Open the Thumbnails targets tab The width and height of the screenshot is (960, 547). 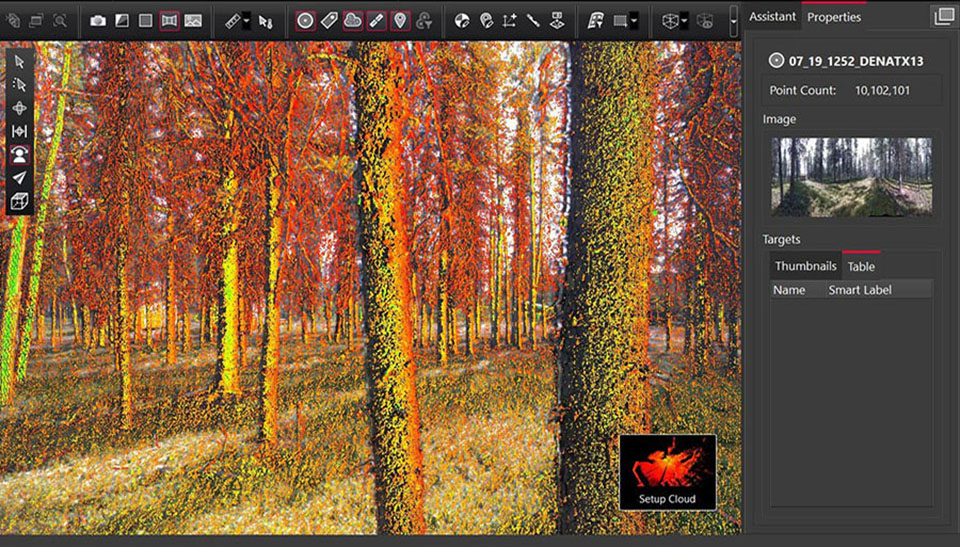805,266
